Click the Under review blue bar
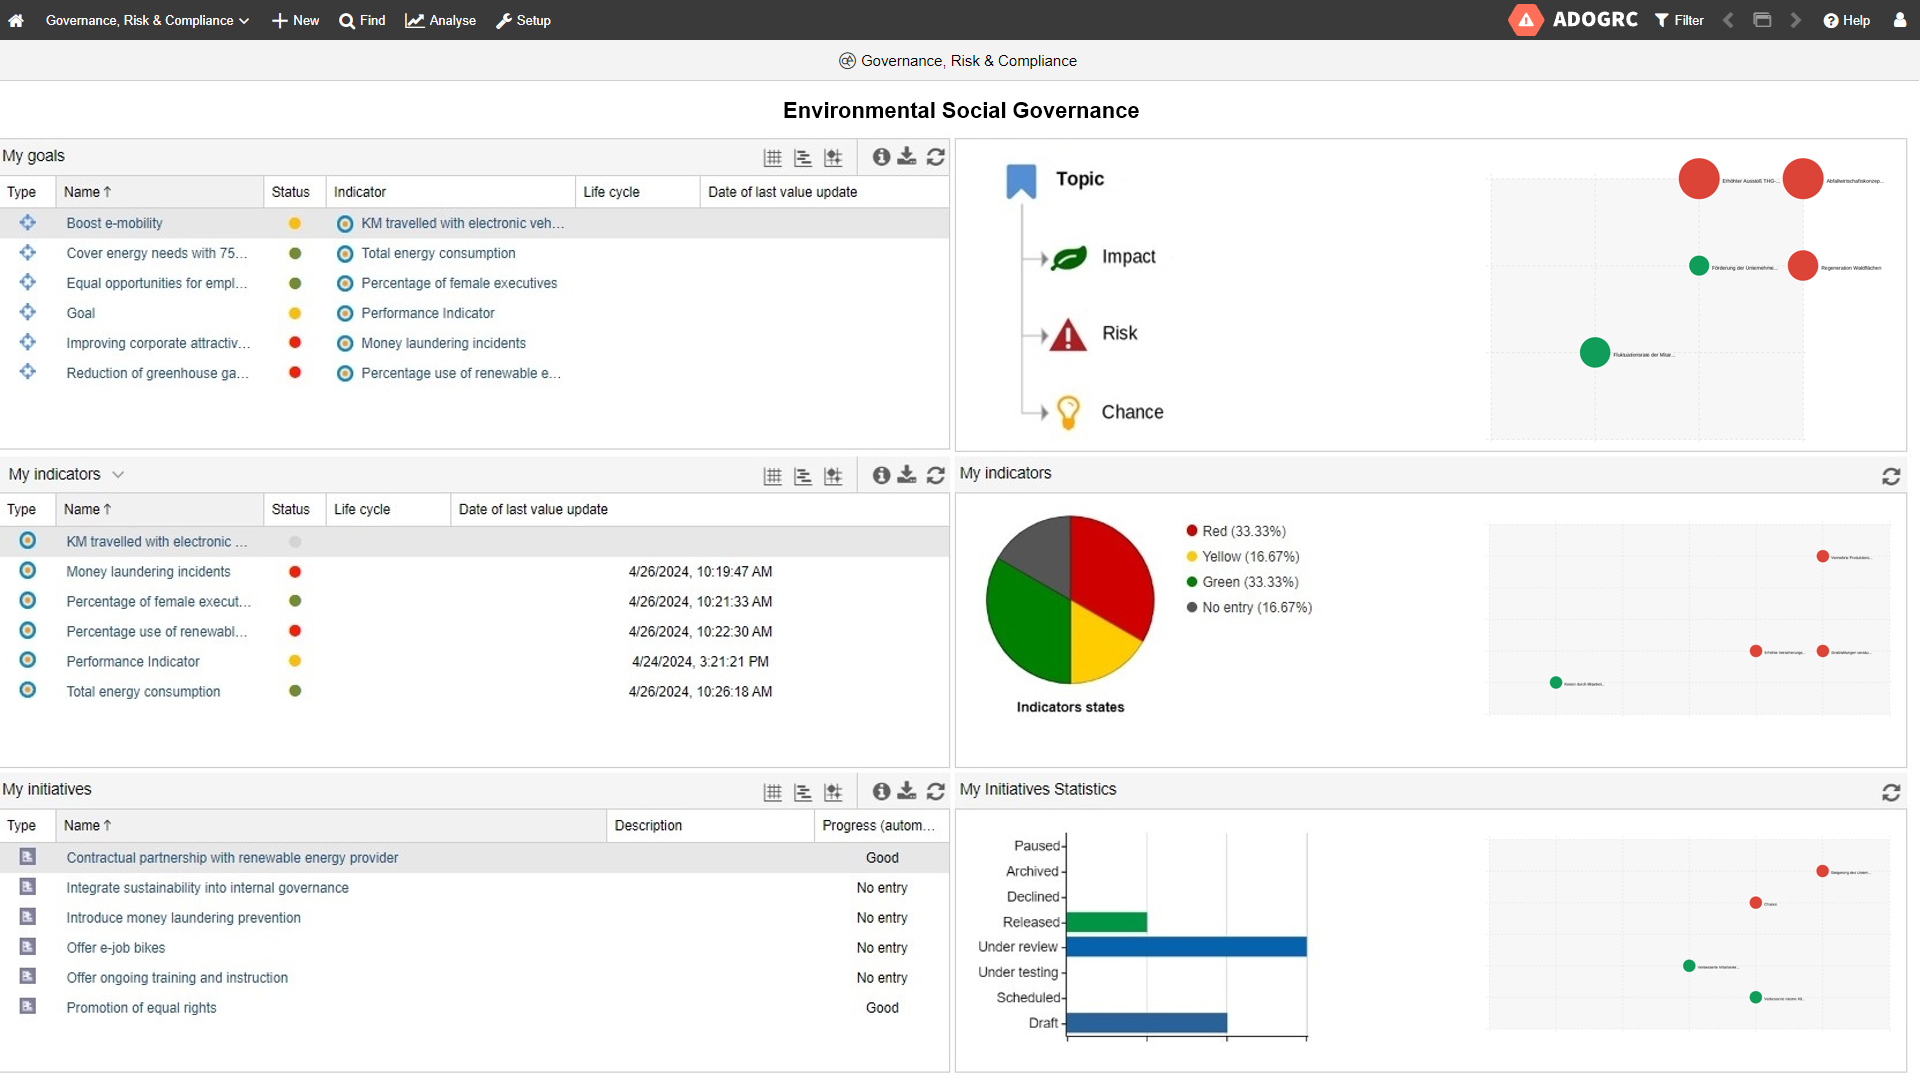Image resolution: width=1920 pixels, height=1080 pixels. 1186,947
